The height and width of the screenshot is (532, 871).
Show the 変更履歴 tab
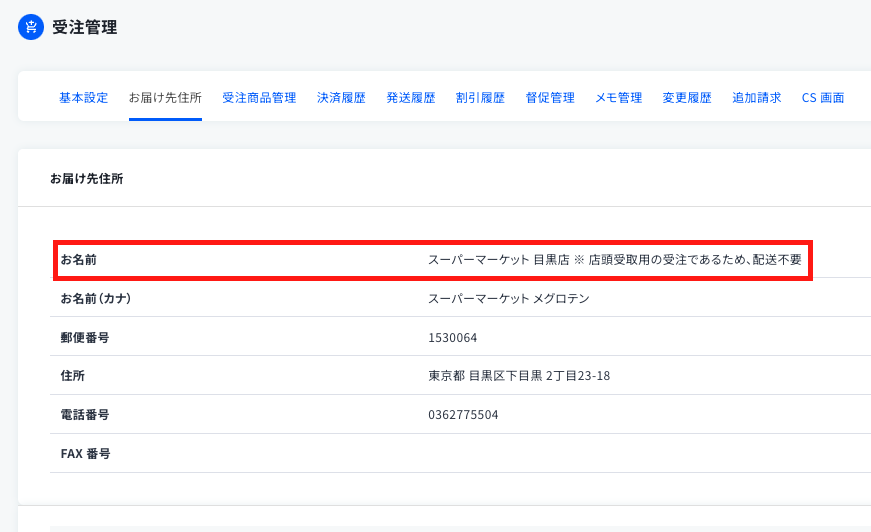pos(687,98)
